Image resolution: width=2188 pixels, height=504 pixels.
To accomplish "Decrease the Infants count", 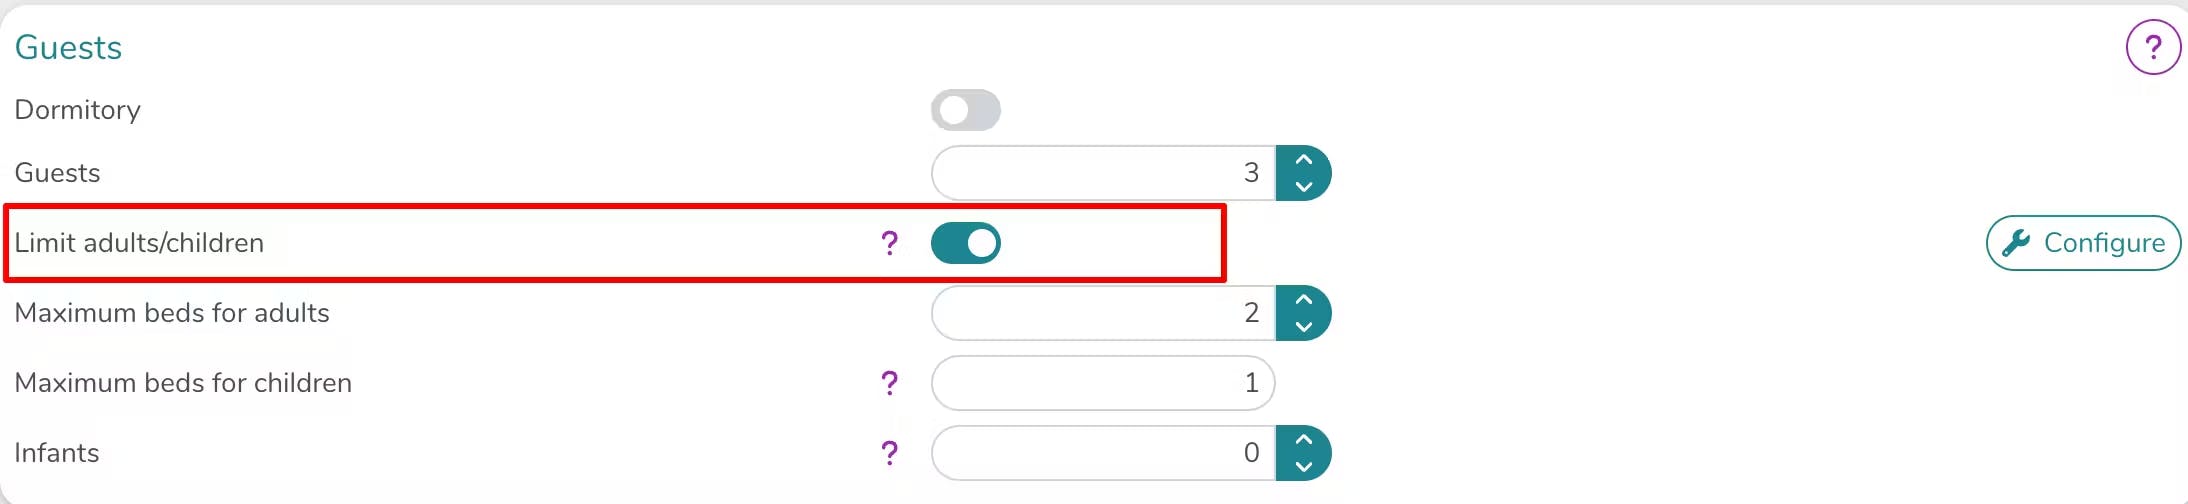I will tap(1303, 466).
